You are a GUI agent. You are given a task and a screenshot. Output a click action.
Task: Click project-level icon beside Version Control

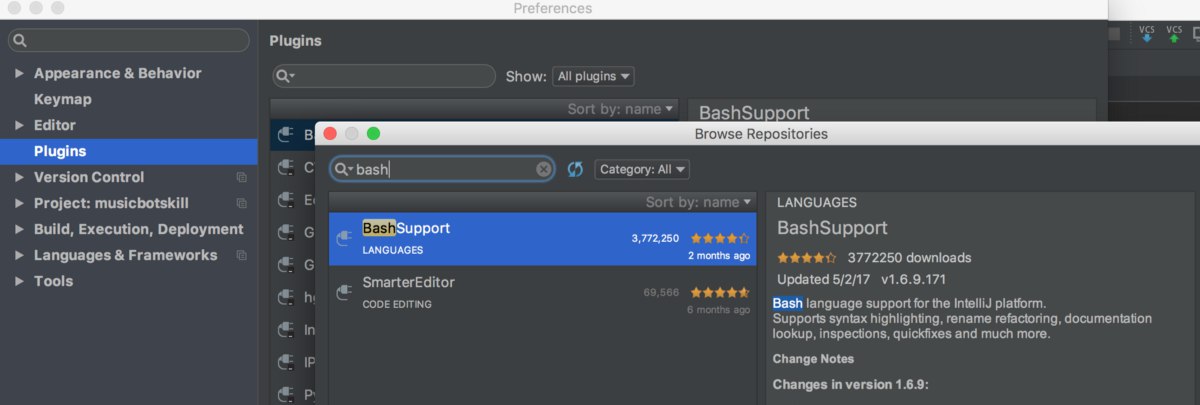[241, 177]
